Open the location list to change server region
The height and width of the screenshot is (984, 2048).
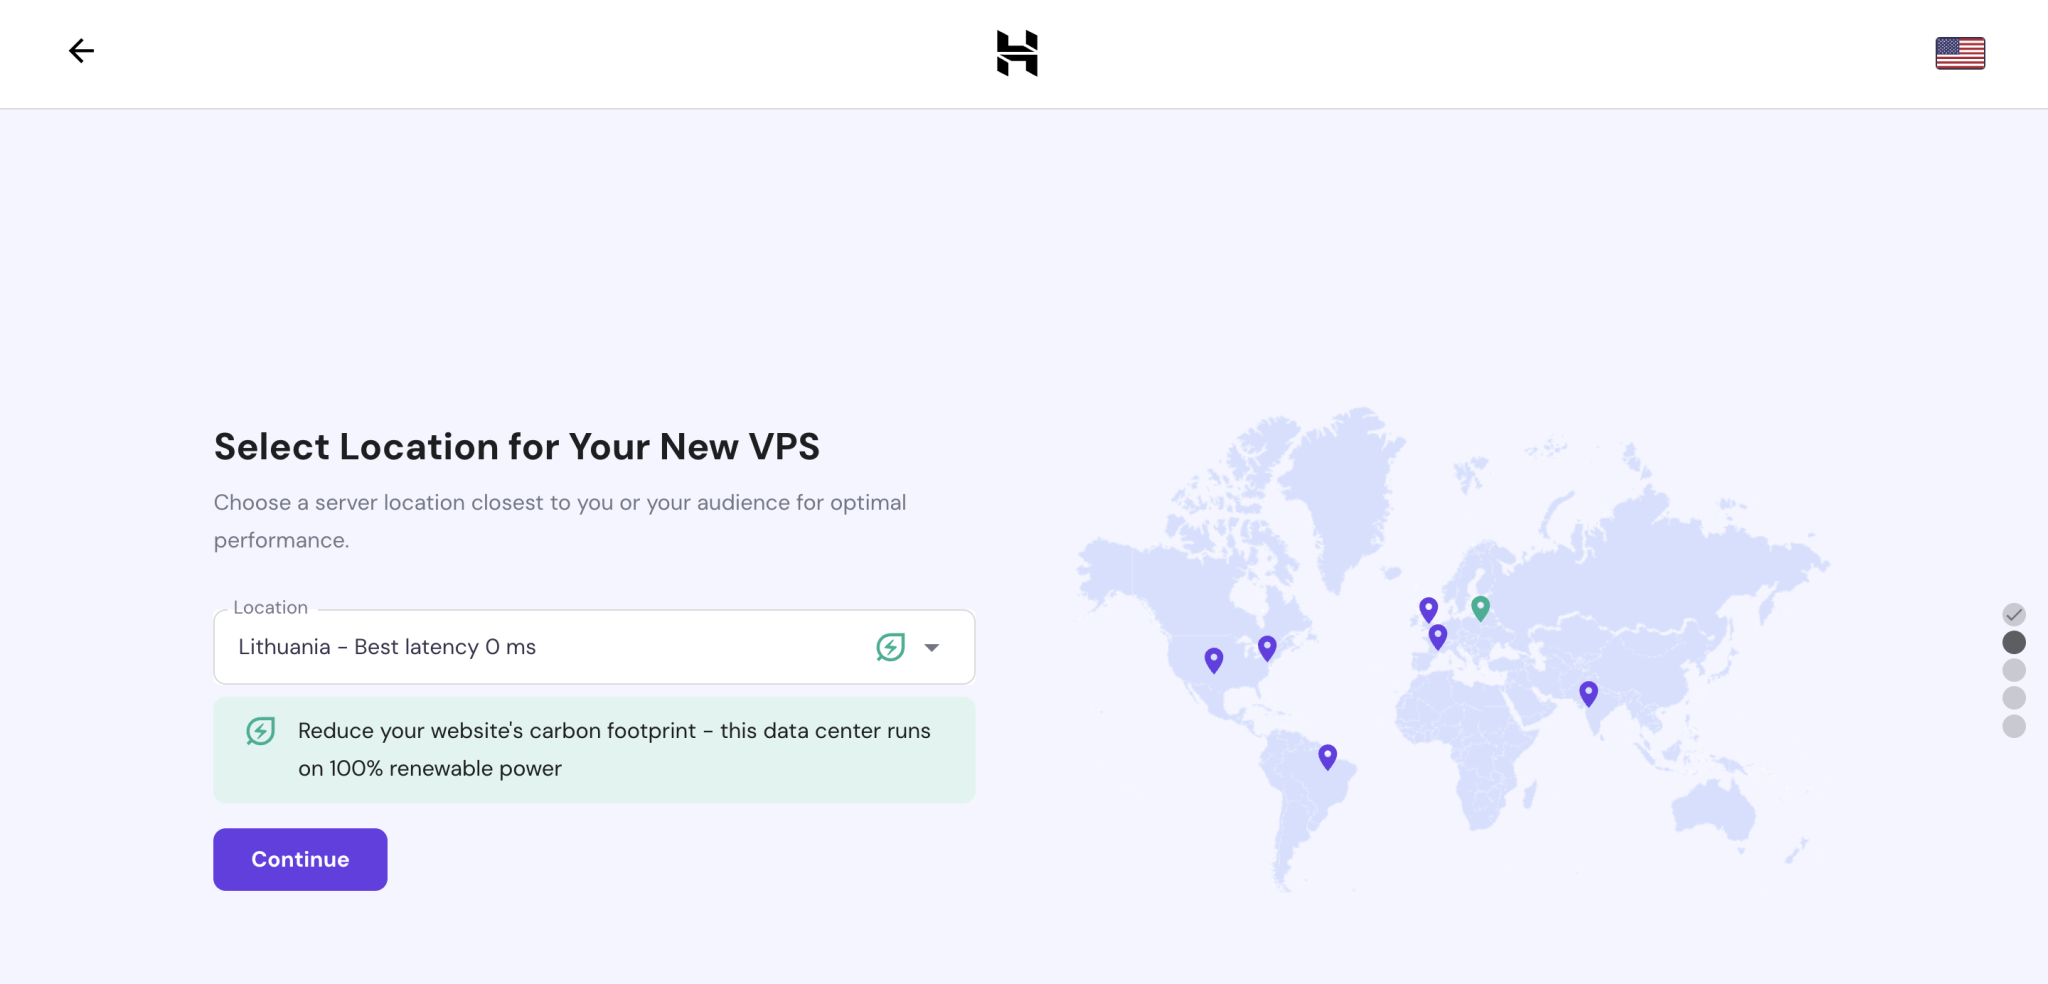[x=593, y=647]
